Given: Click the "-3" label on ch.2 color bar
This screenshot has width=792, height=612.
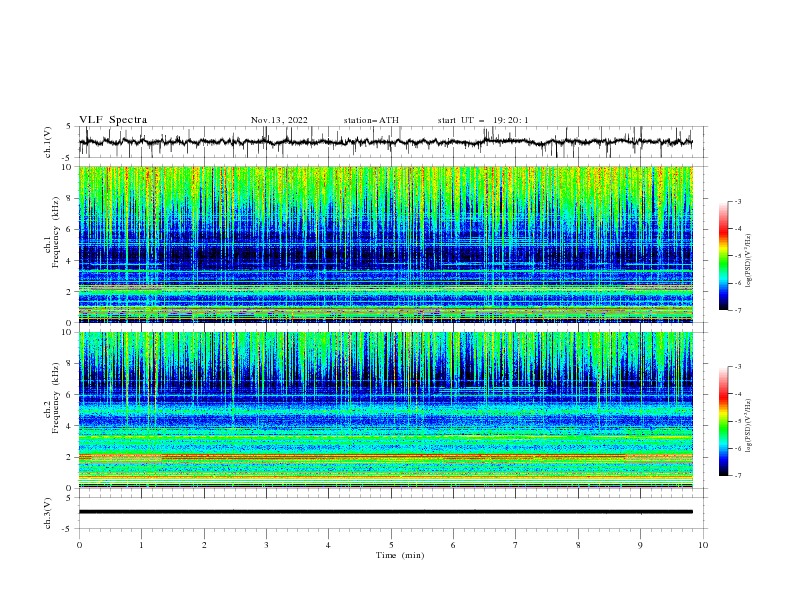Looking at the screenshot, I should [x=738, y=367].
